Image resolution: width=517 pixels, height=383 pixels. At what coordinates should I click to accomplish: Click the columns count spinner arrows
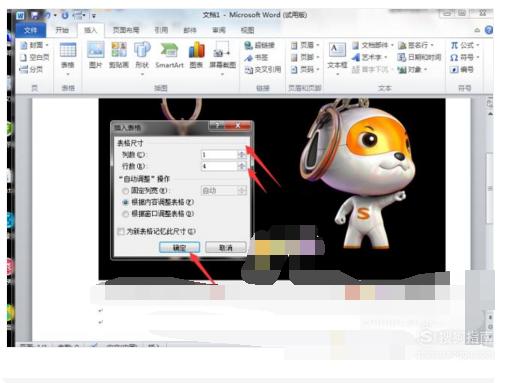[242, 155]
